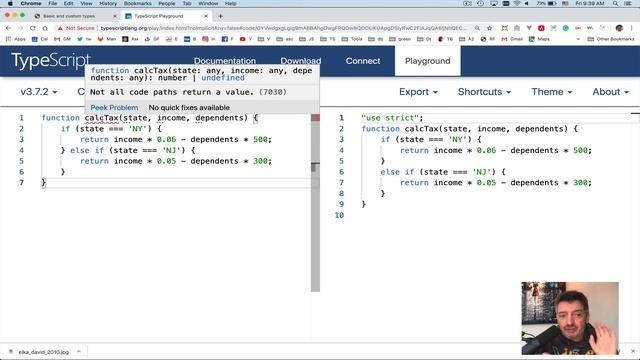Click Peek Problem in the error tooltip
640x360 pixels.
click(x=114, y=107)
